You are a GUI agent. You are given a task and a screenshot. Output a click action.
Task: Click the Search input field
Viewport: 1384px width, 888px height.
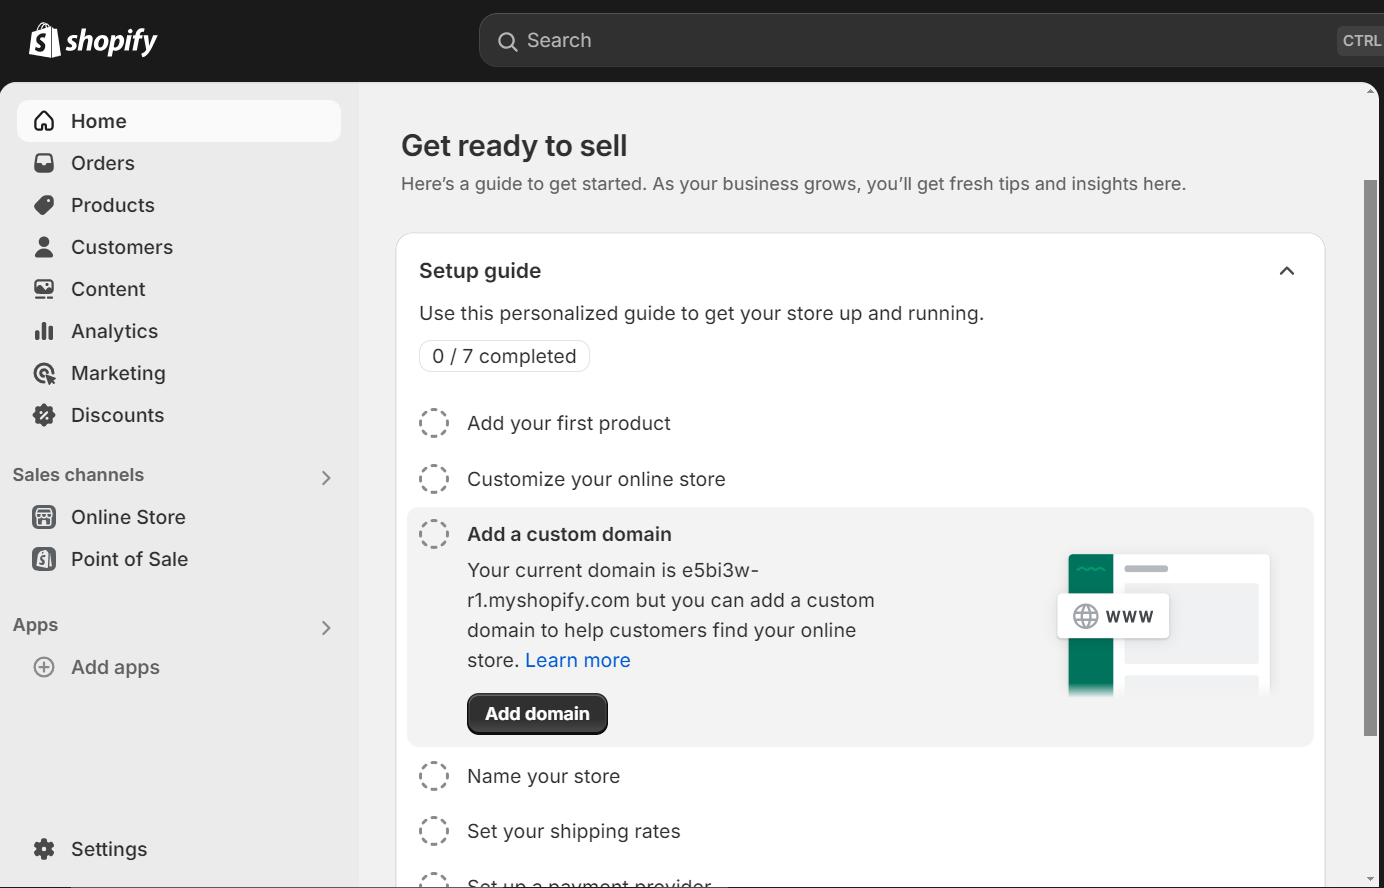930,40
